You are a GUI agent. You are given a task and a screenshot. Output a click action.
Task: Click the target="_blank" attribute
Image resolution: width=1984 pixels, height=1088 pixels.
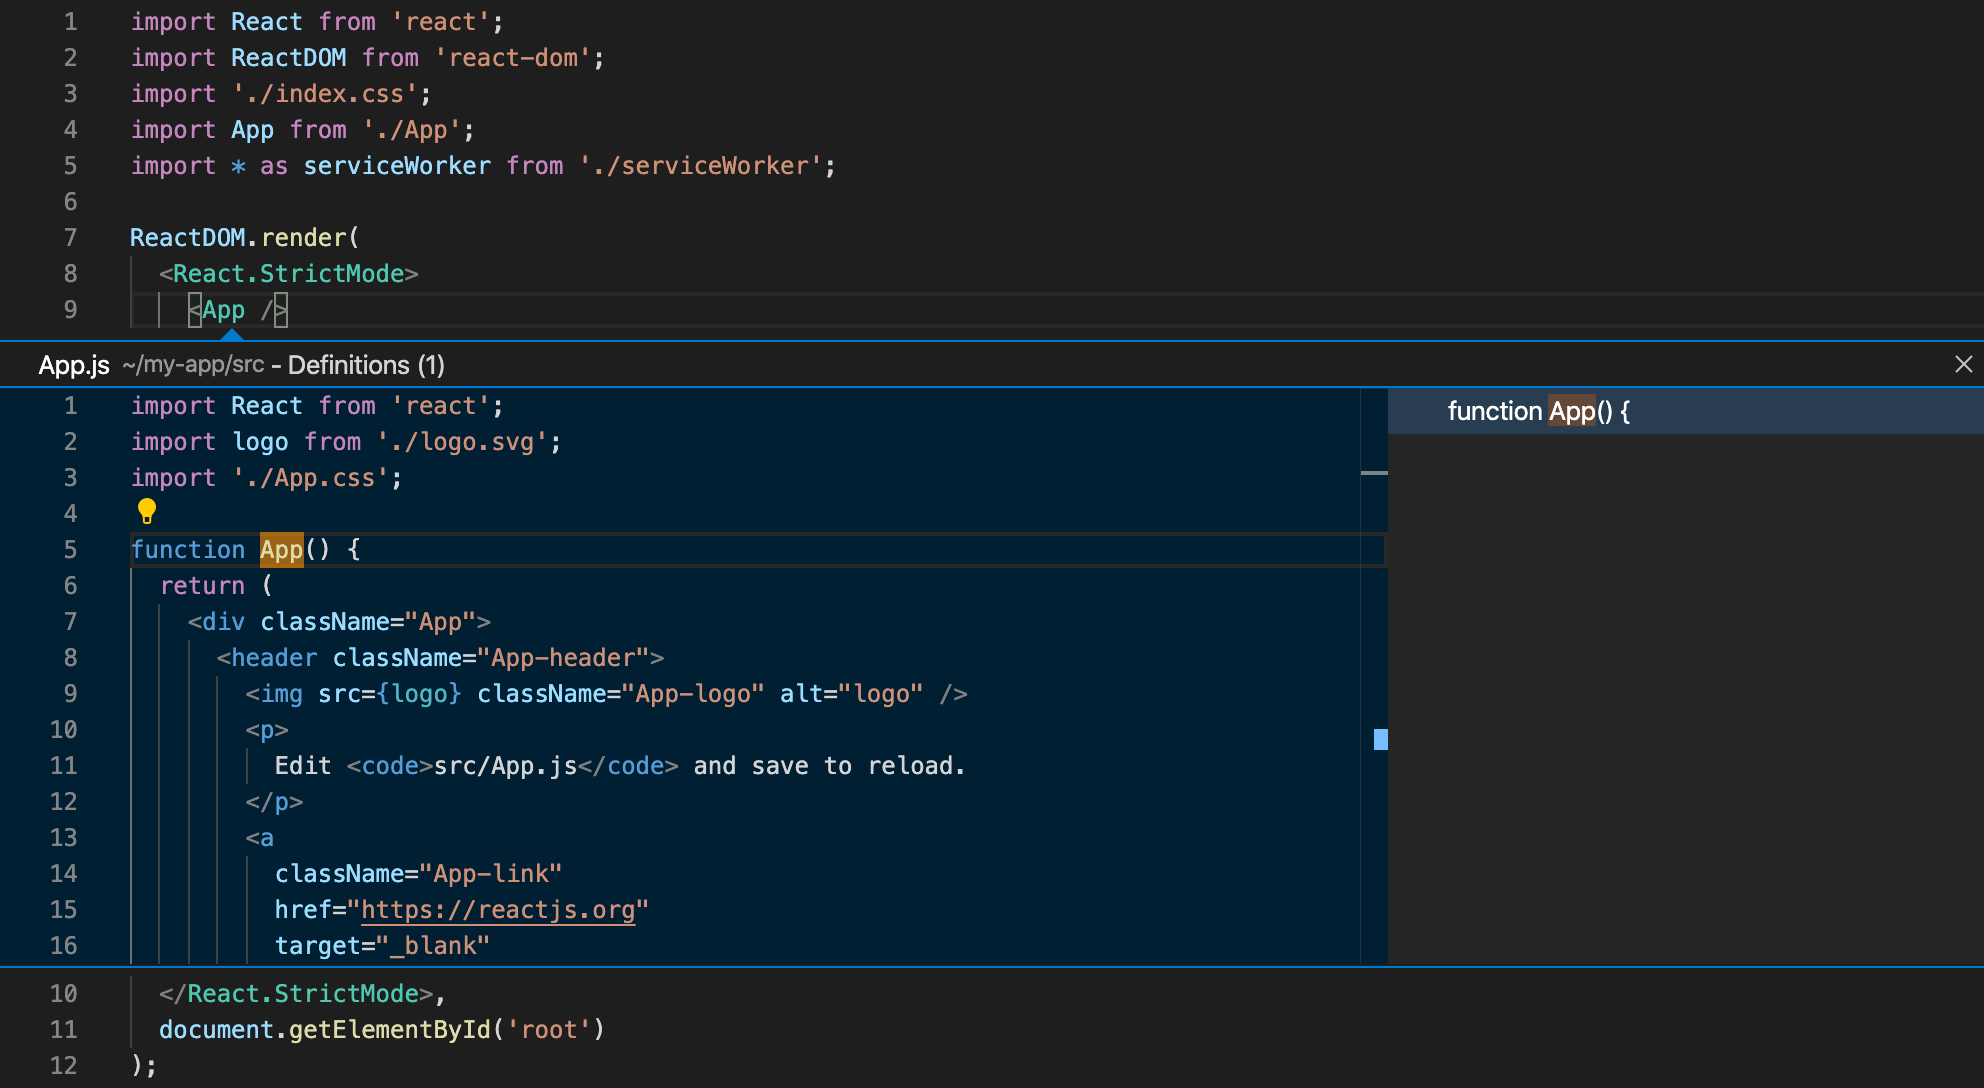coord(381,945)
